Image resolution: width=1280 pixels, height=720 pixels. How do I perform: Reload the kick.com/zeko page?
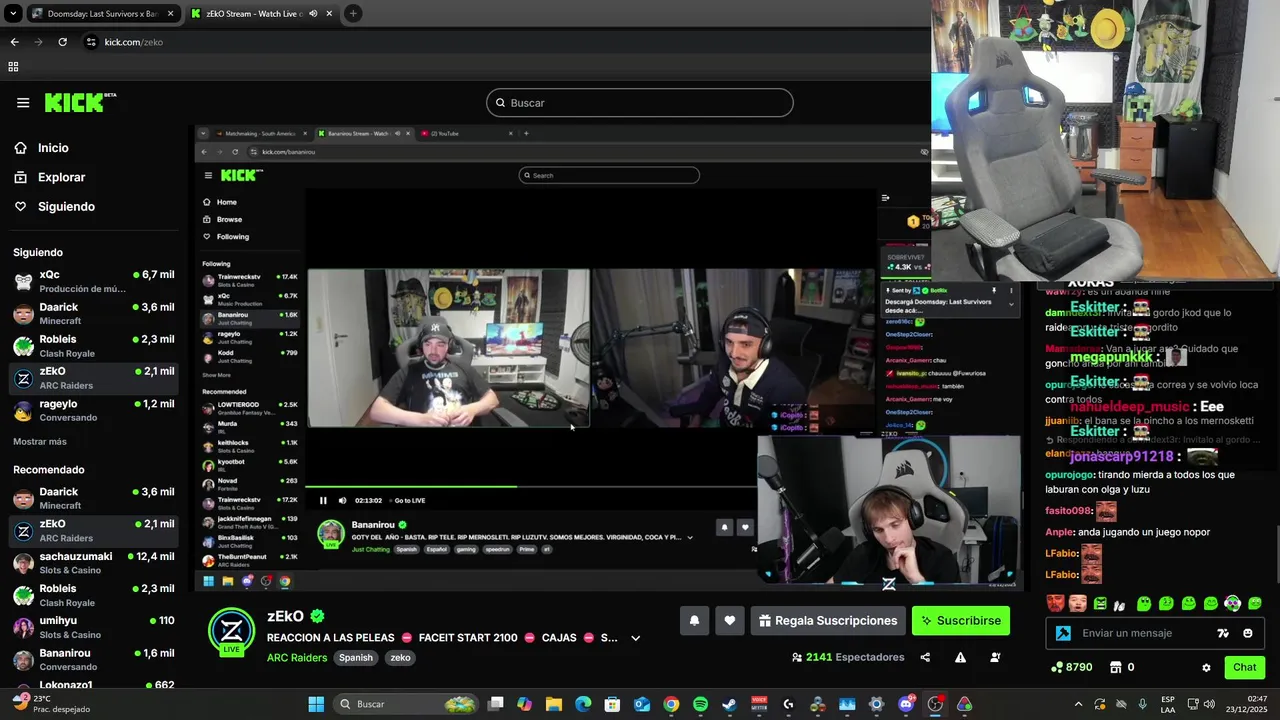click(x=62, y=42)
